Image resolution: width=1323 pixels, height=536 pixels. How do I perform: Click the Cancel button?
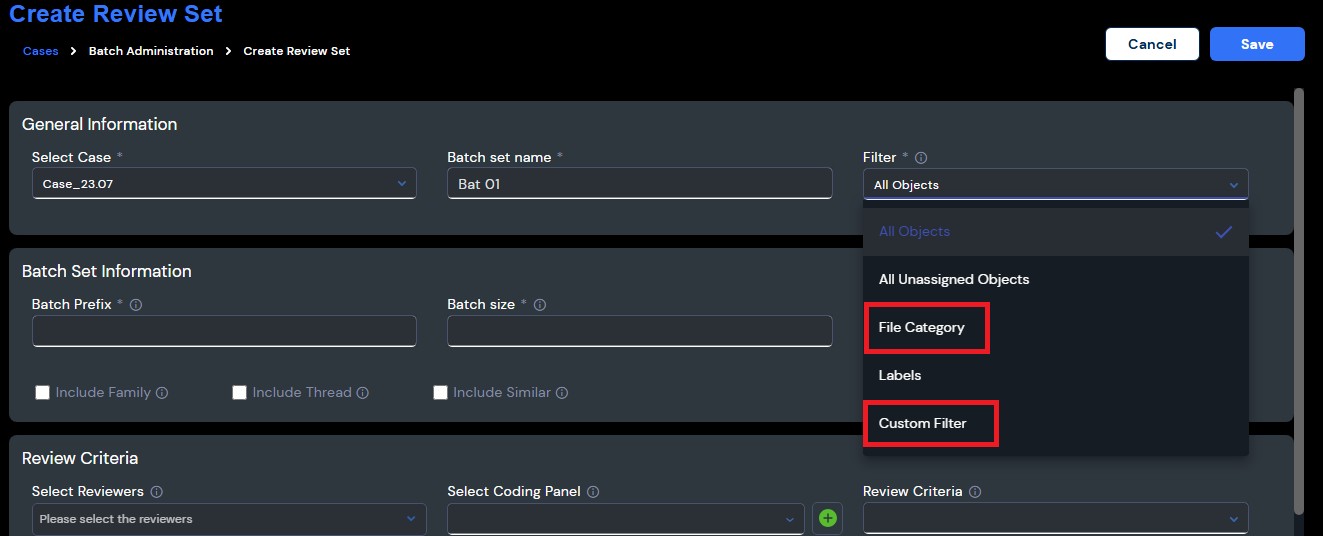1152,44
